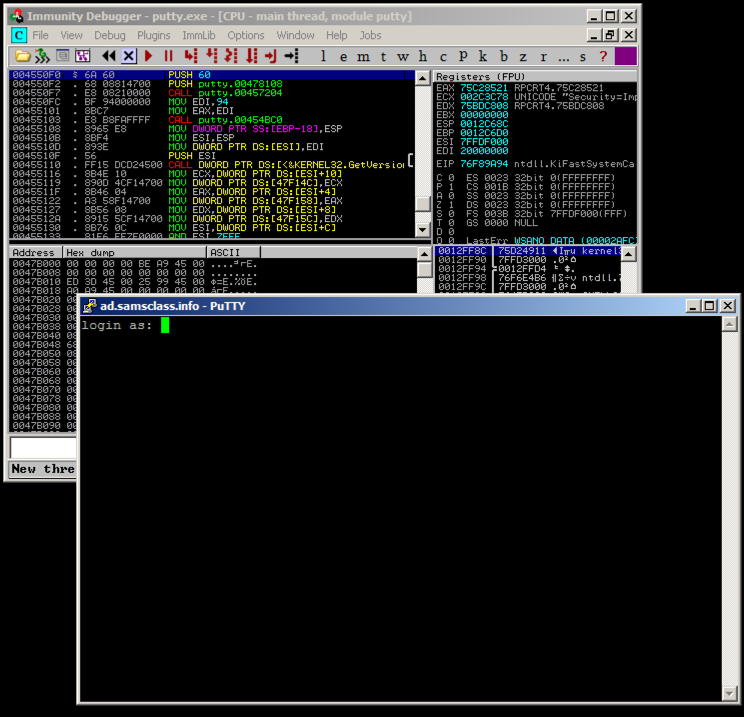Show Handles with the h button

[423, 56]
